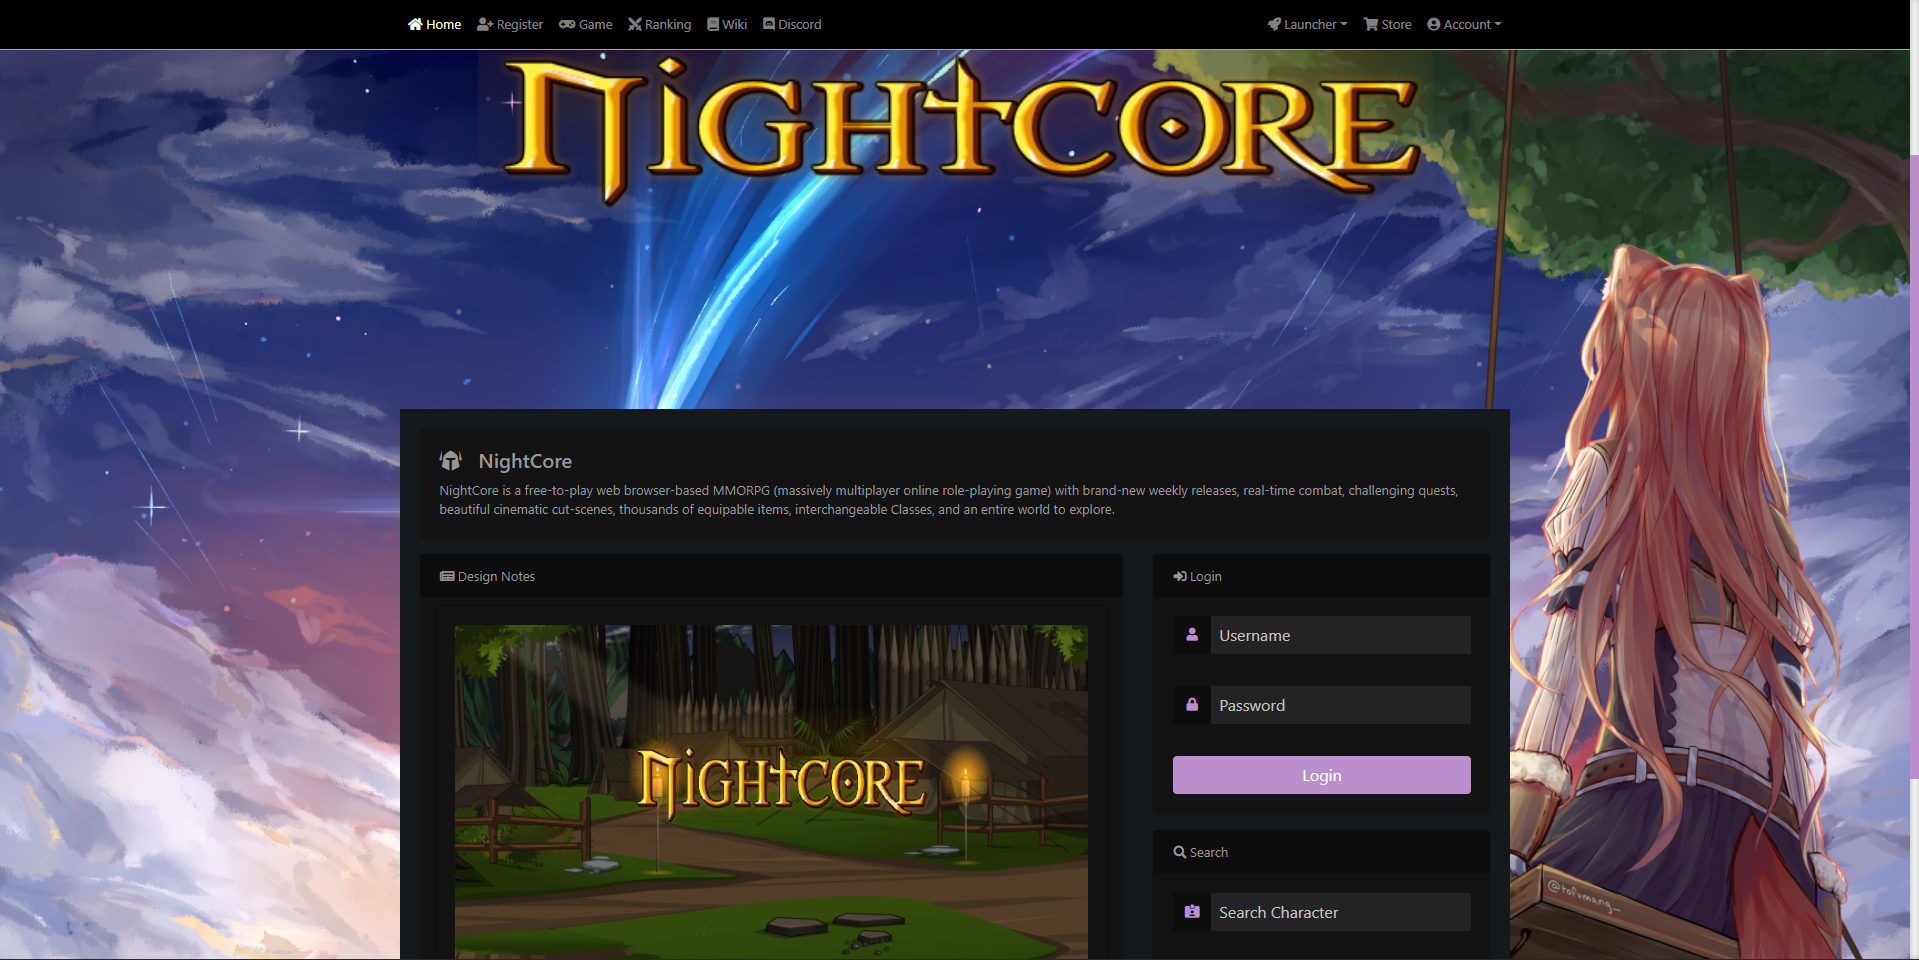Expand the Launcher dropdown menu
This screenshot has height=960, width=1919.
coord(1308,24)
